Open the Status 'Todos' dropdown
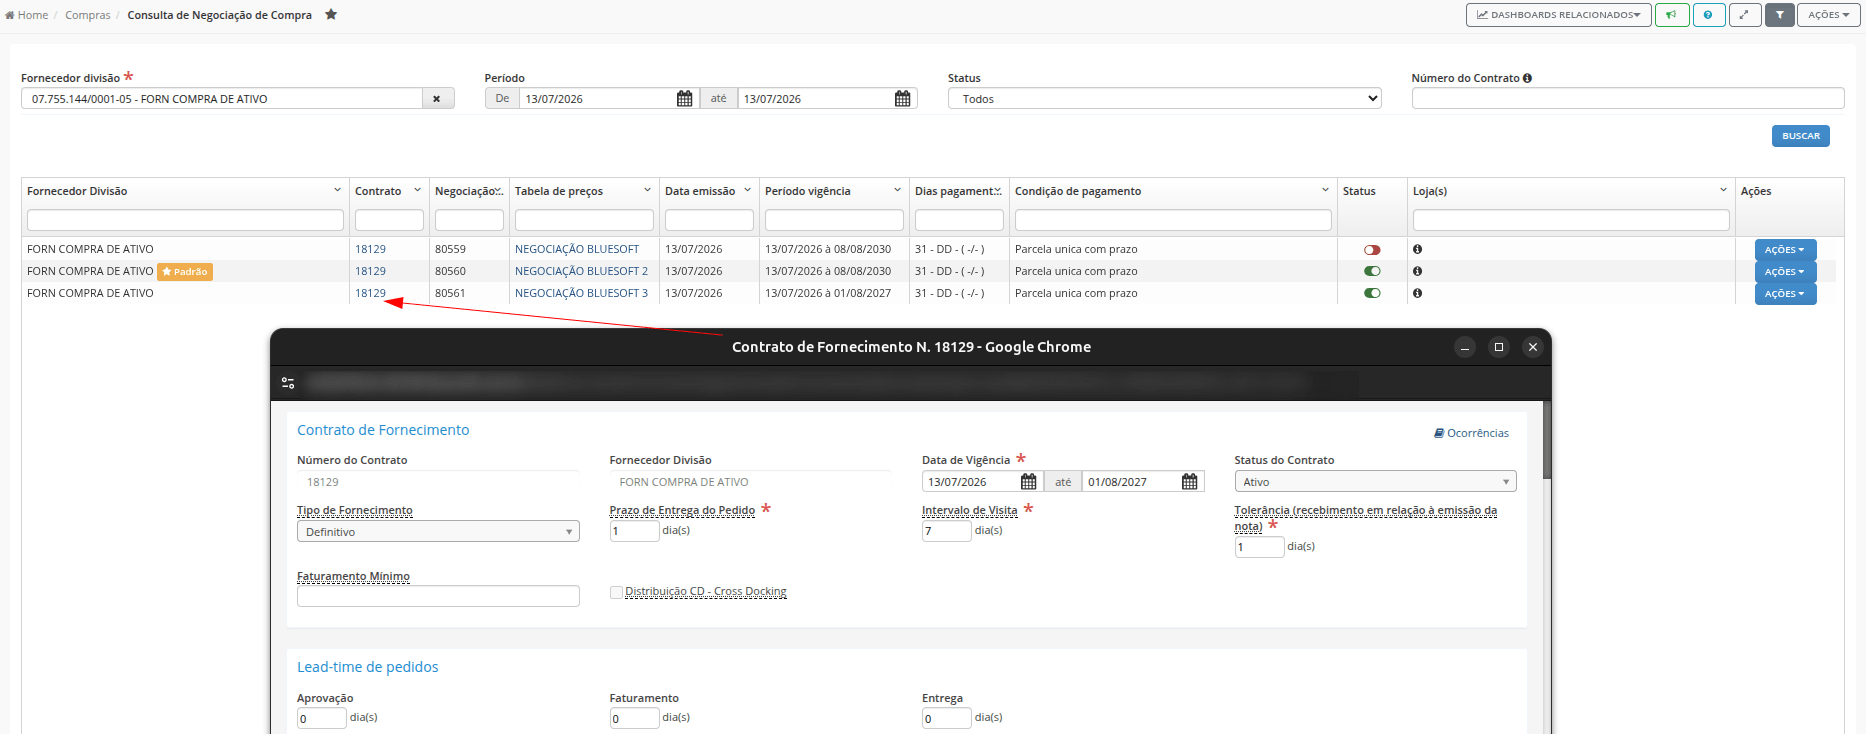Viewport: 1866px width, 734px height. (1164, 99)
